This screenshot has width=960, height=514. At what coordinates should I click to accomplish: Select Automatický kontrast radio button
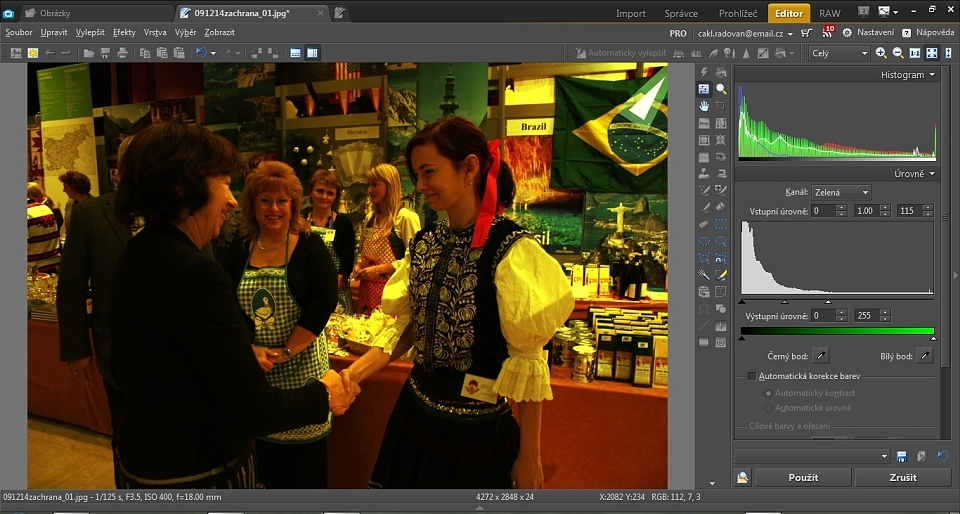(768, 393)
